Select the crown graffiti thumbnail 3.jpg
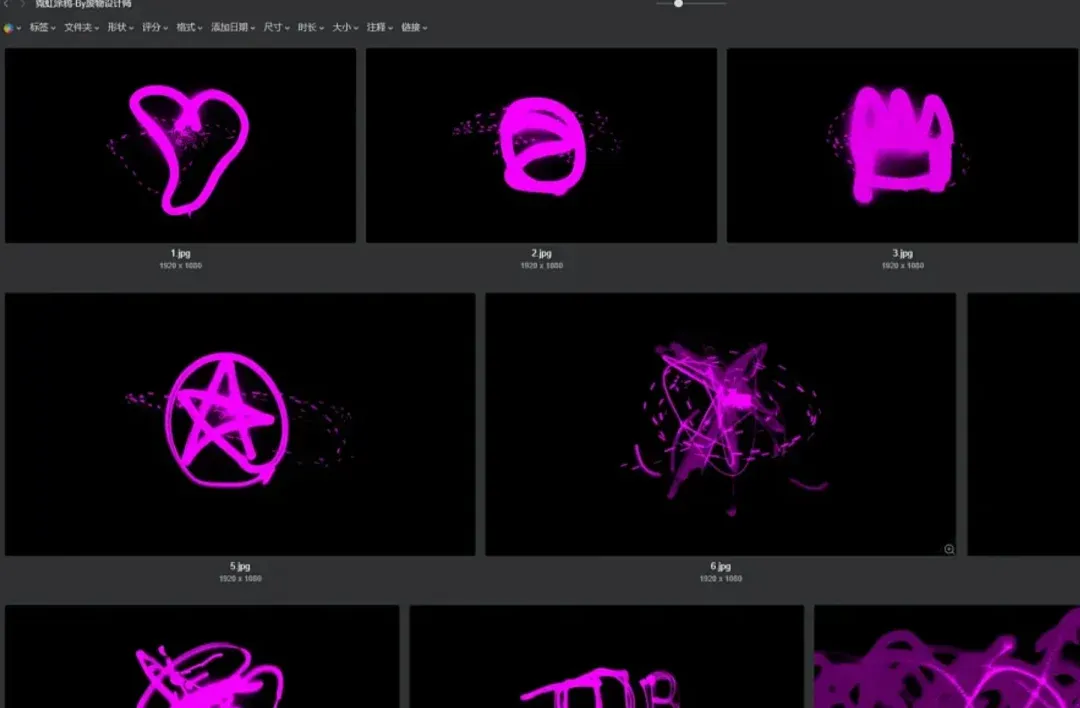The image size is (1080, 708). [902, 145]
